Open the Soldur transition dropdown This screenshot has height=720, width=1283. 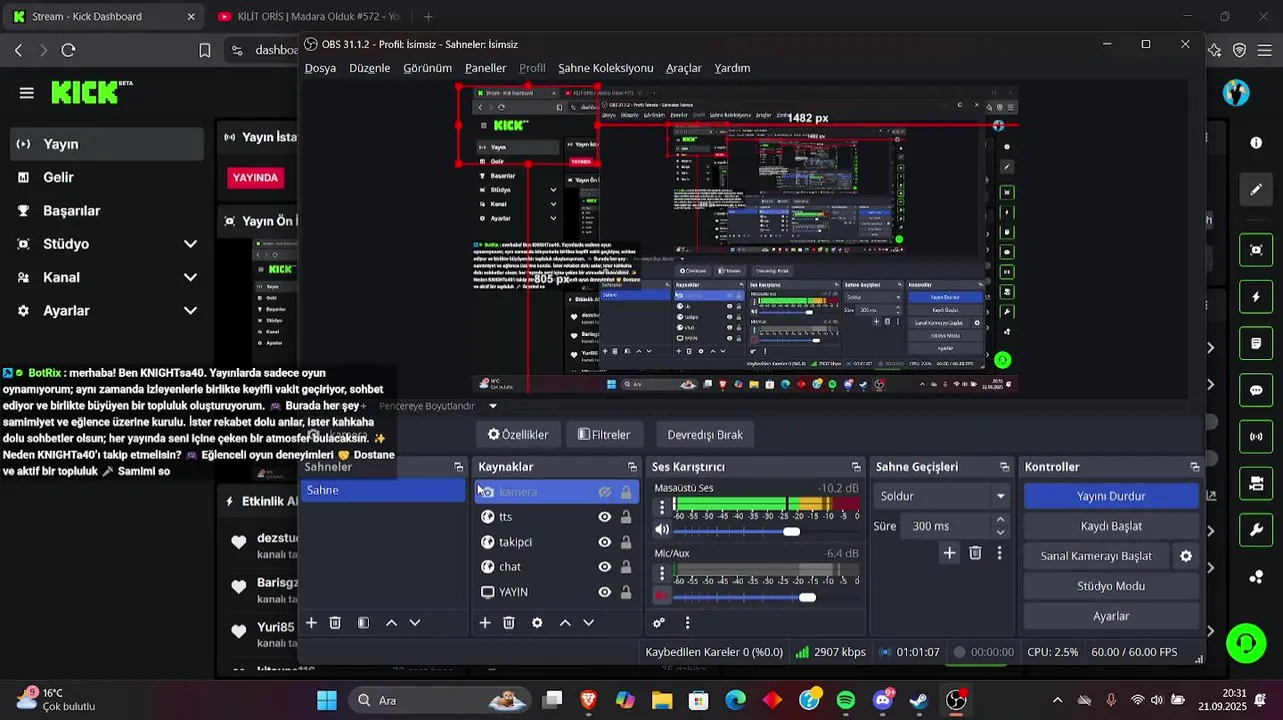(941, 496)
